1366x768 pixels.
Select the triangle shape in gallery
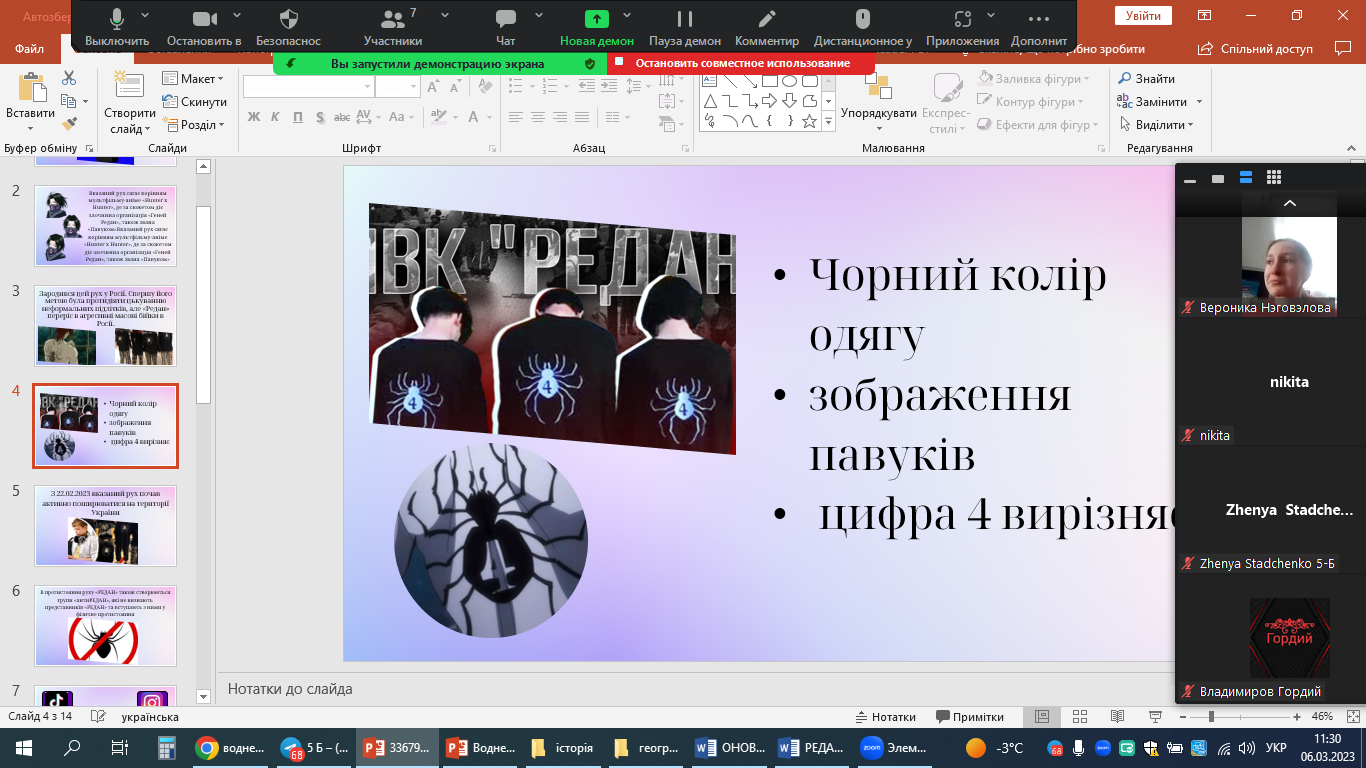(x=709, y=101)
